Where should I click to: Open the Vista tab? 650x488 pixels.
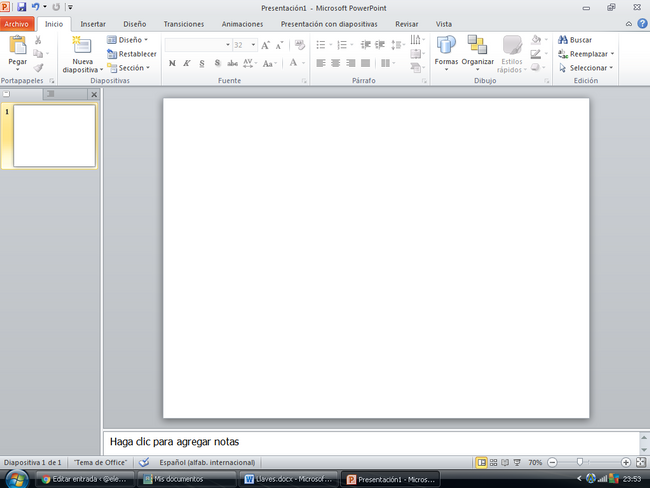point(444,24)
